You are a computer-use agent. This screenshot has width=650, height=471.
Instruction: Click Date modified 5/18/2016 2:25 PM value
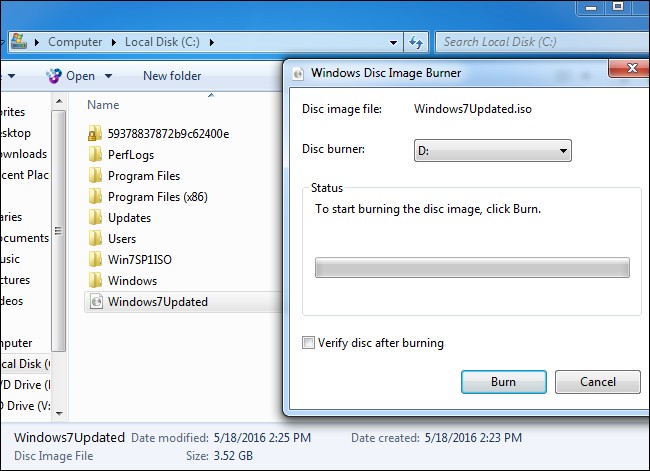tap(262, 438)
